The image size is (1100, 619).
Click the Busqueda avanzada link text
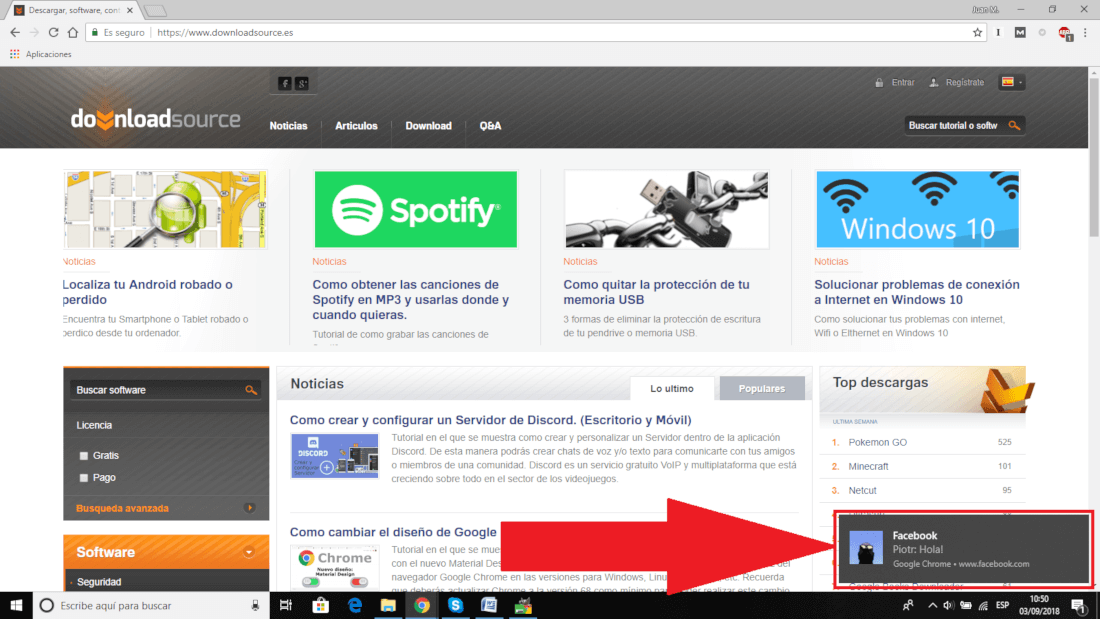point(122,508)
